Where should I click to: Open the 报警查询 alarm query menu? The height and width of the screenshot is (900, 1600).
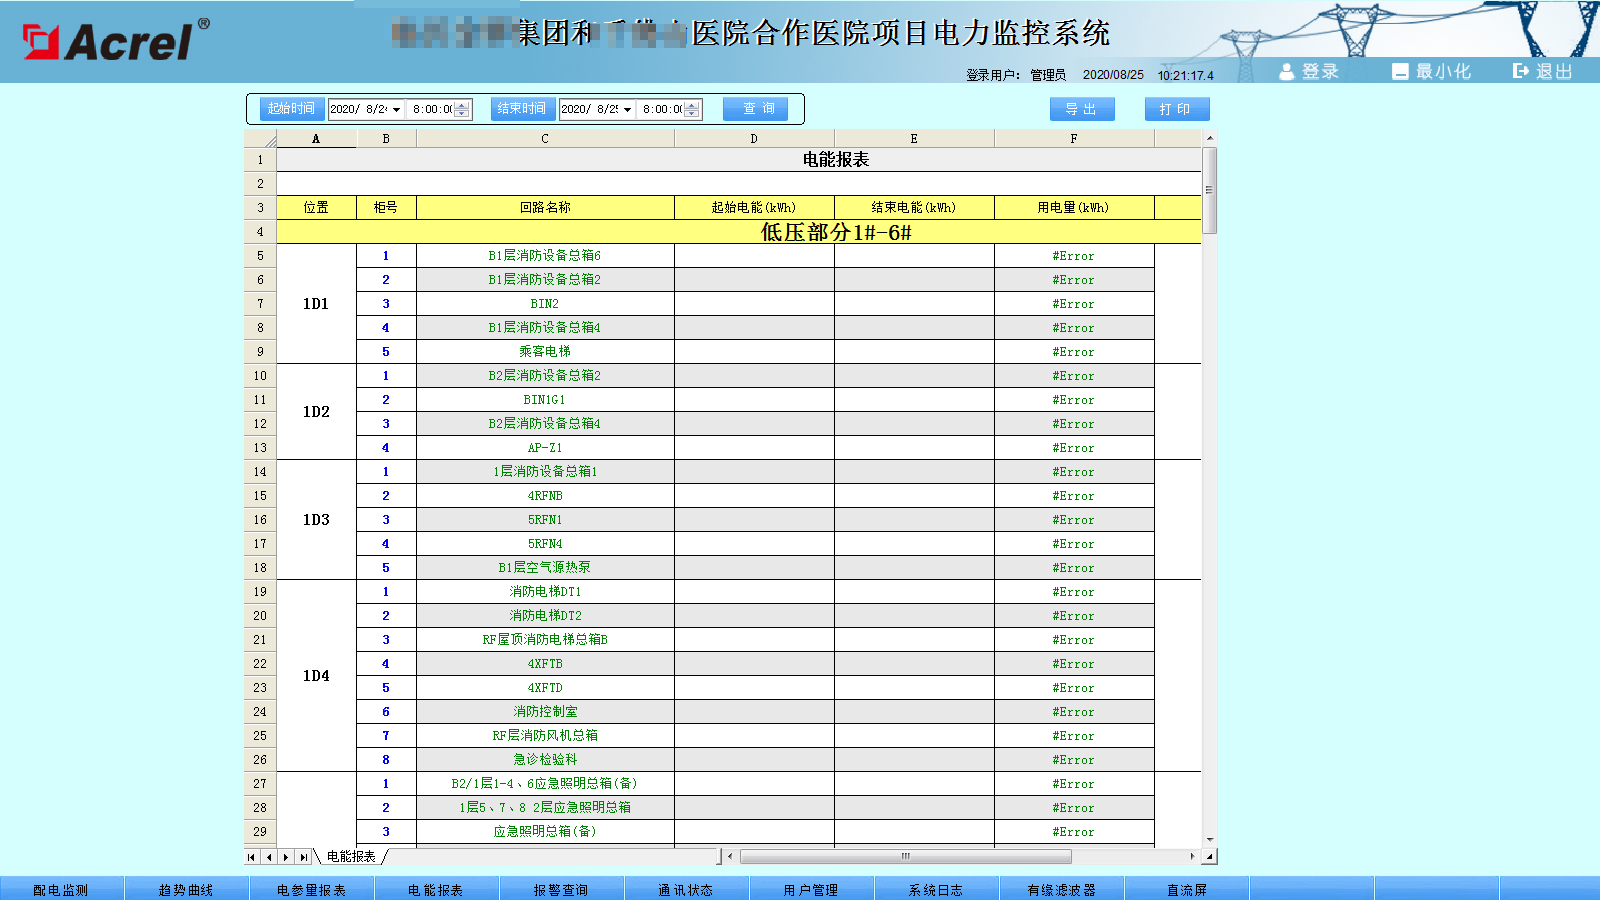click(561, 889)
